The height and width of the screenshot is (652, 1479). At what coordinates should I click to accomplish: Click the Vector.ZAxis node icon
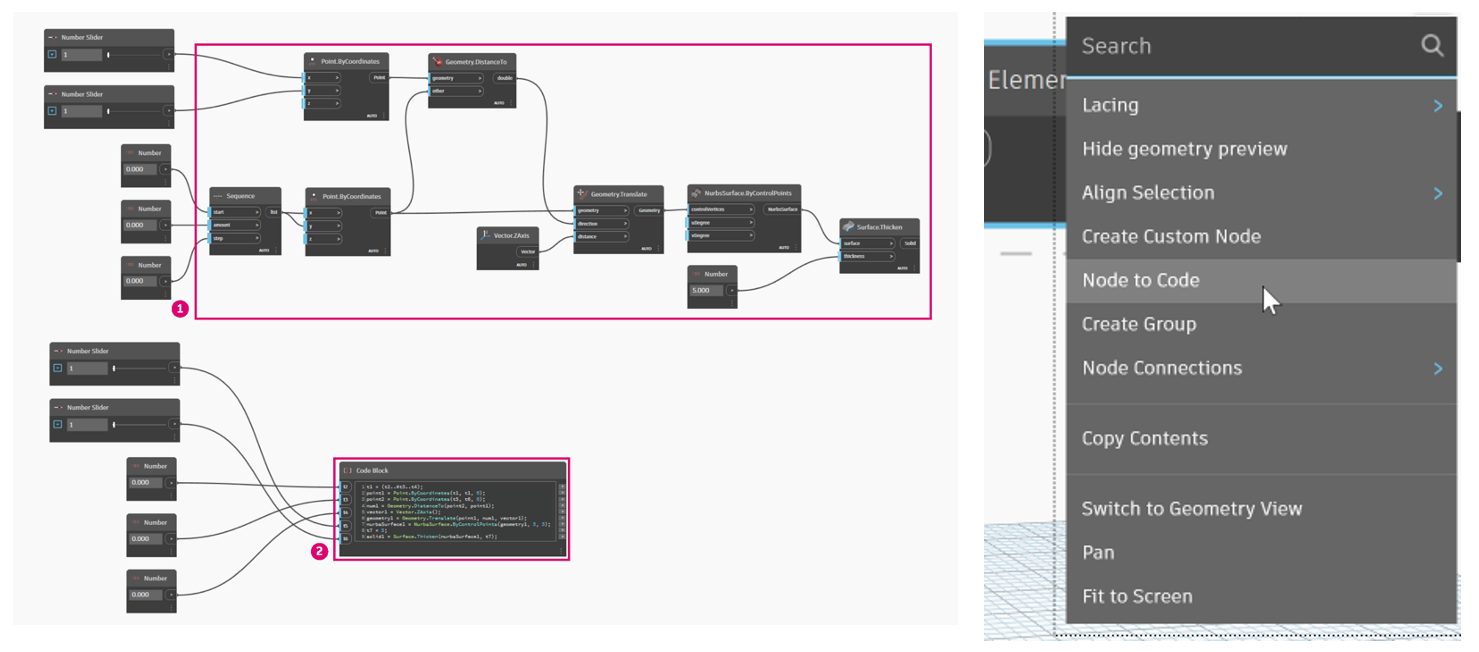[x=485, y=234]
